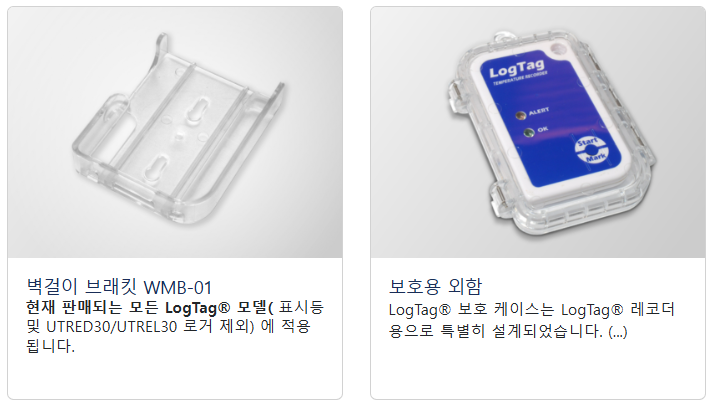Click the lower keyhole slot on bracket
This screenshot has height=404, width=714.
155,167
